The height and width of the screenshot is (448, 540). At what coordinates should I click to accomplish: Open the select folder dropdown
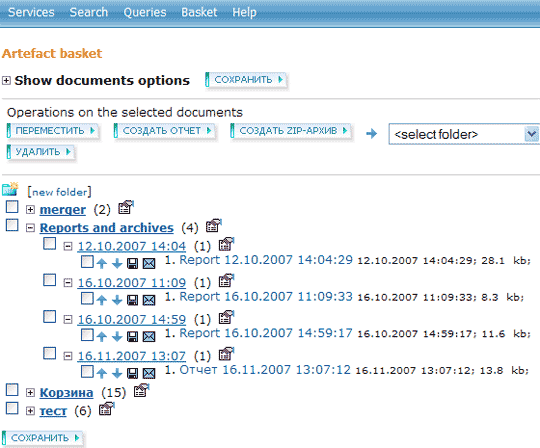(x=464, y=134)
